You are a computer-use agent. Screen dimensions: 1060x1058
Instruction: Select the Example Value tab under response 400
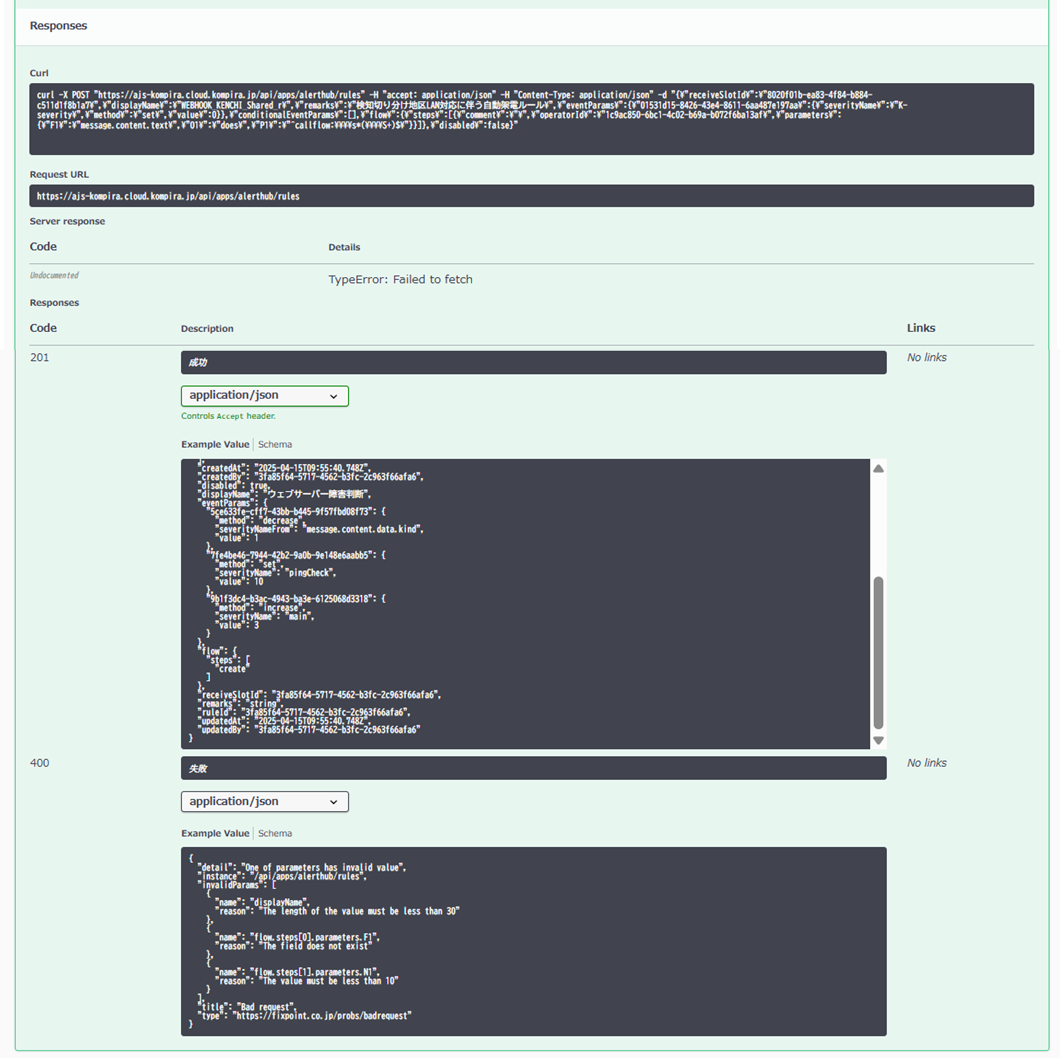215,833
